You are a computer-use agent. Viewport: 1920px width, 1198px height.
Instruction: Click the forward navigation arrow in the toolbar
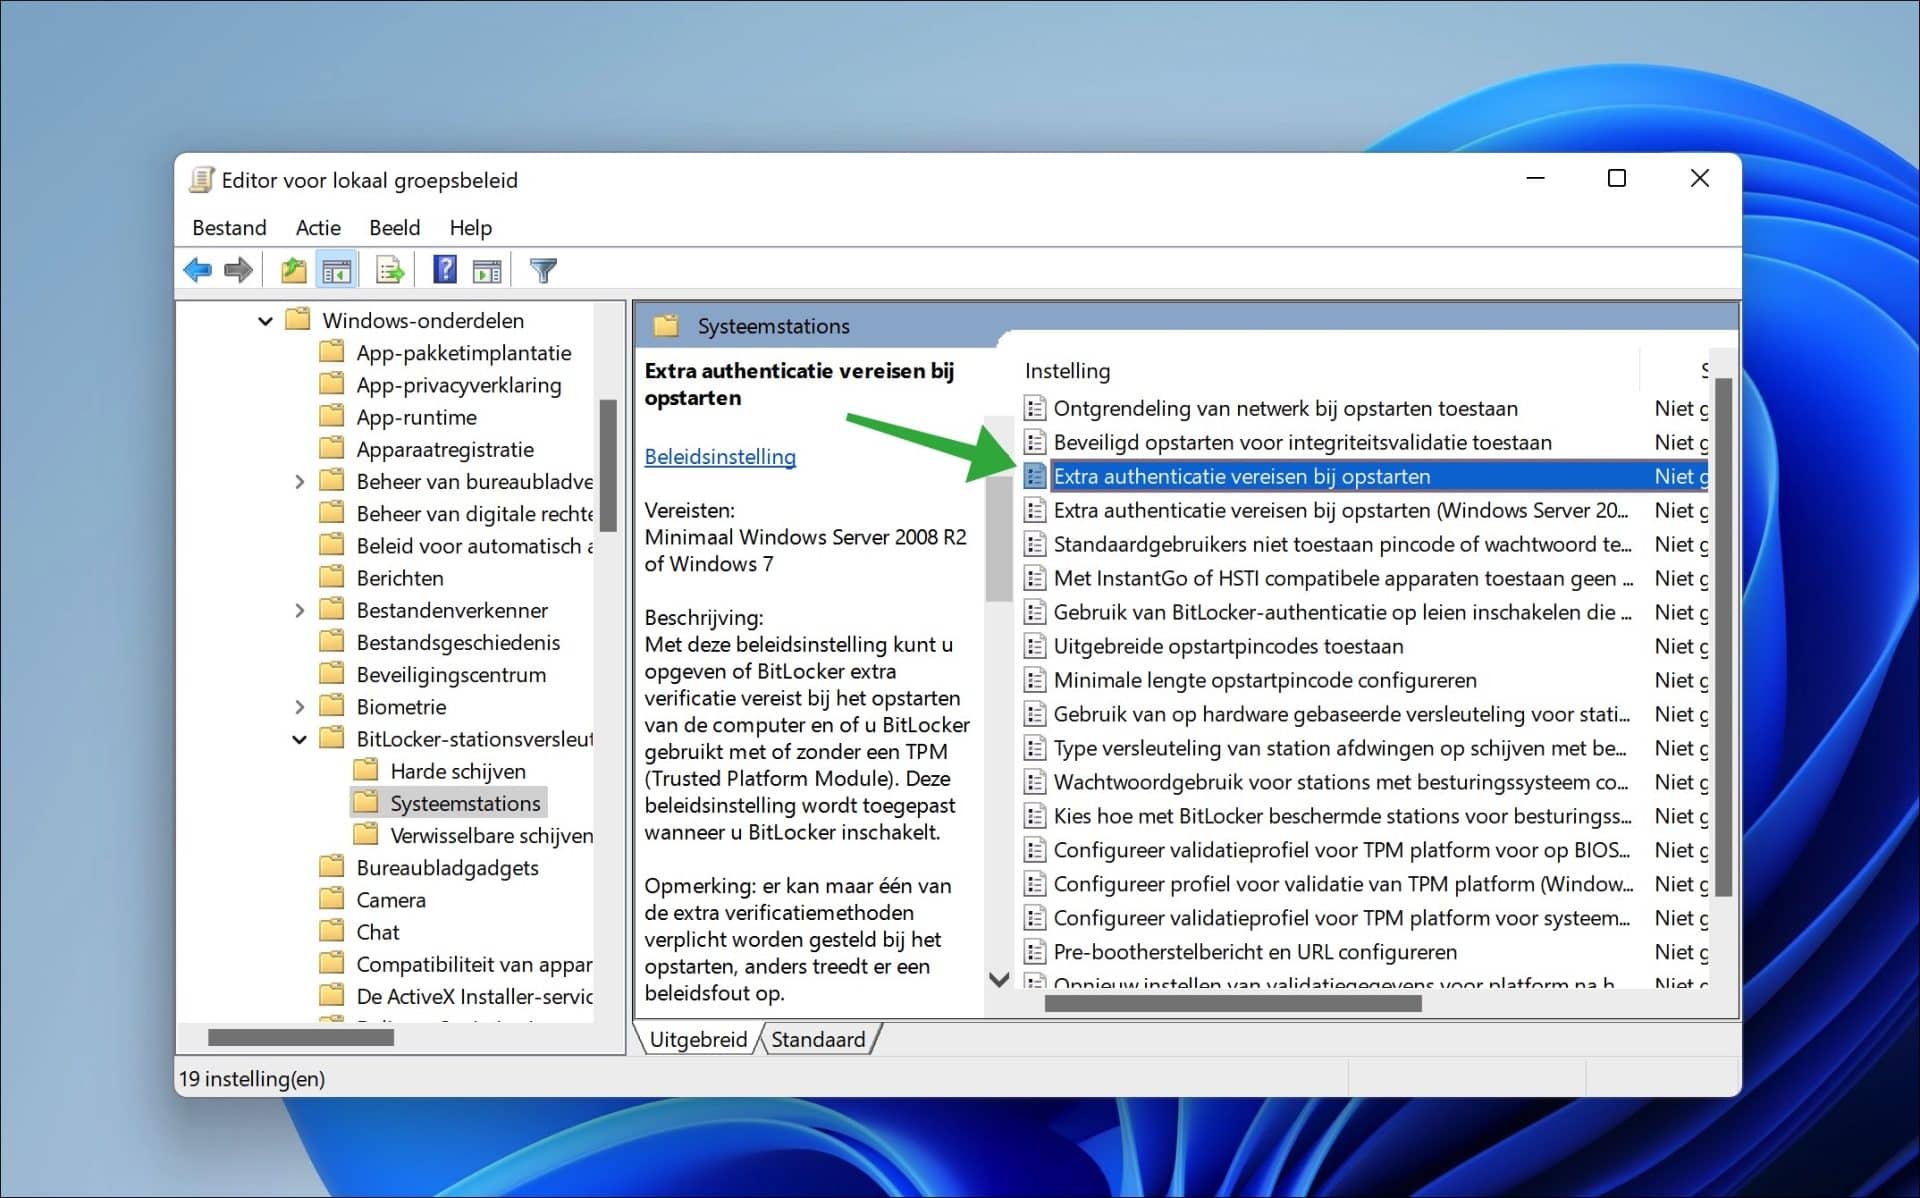click(238, 269)
